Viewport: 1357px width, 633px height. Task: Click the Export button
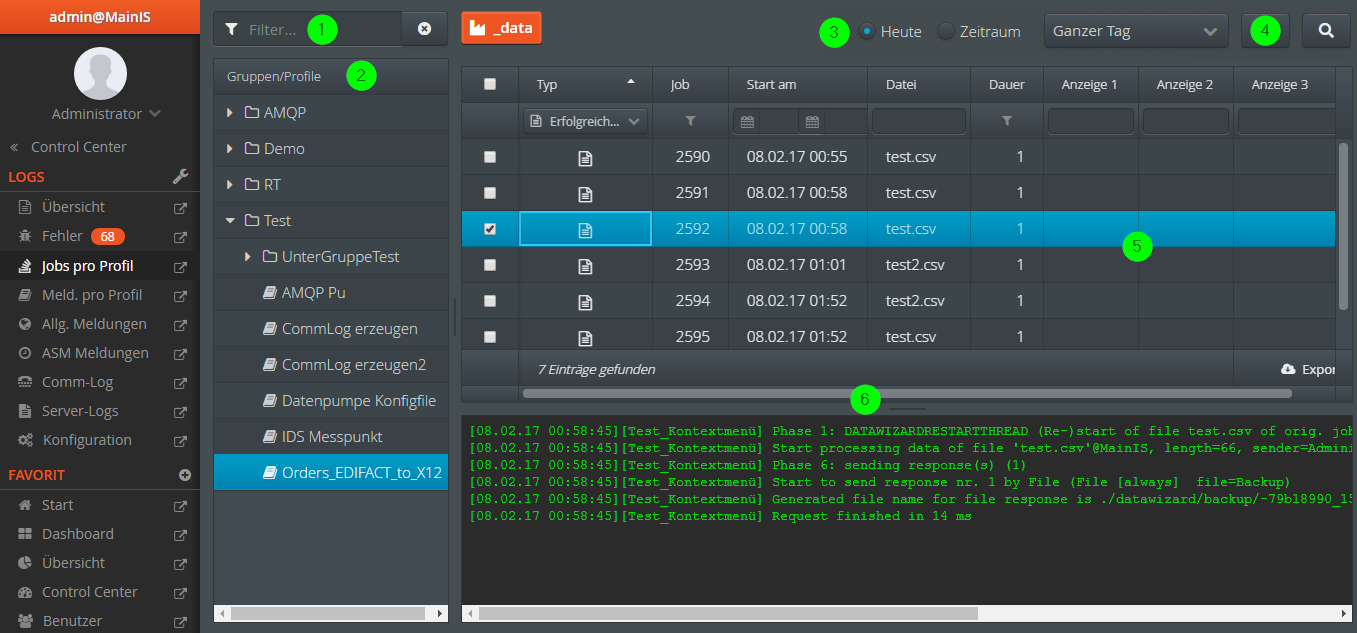1309,369
